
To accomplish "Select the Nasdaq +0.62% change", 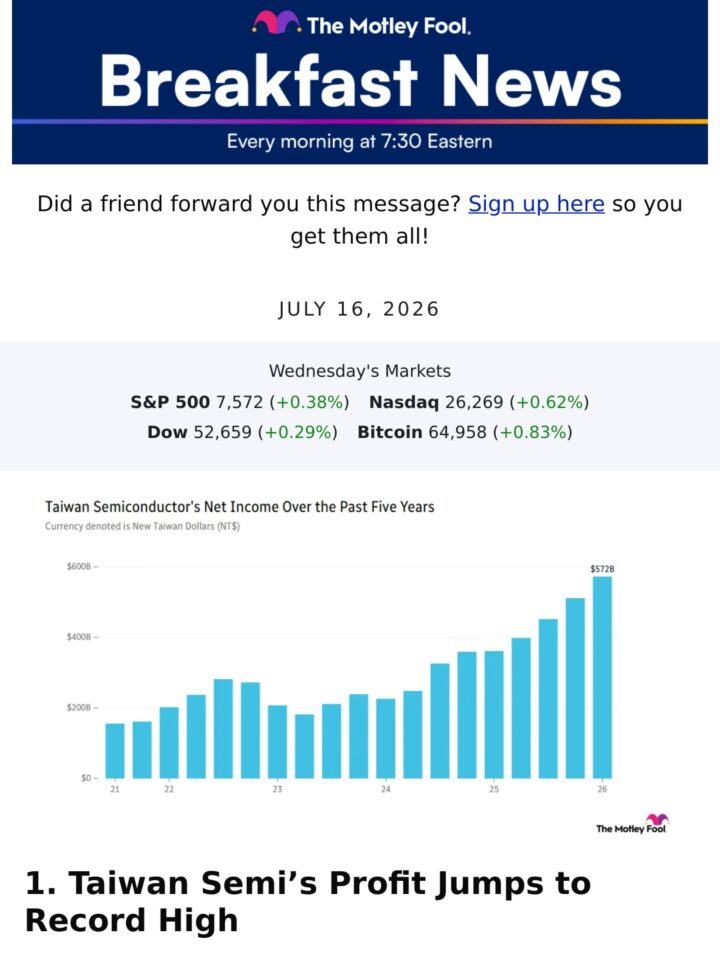I will click(x=549, y=402).
